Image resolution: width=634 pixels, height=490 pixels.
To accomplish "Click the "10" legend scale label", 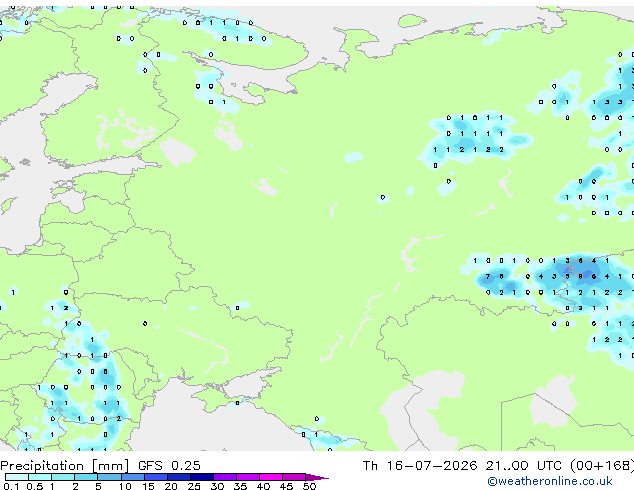I will [x=125, y=486].
